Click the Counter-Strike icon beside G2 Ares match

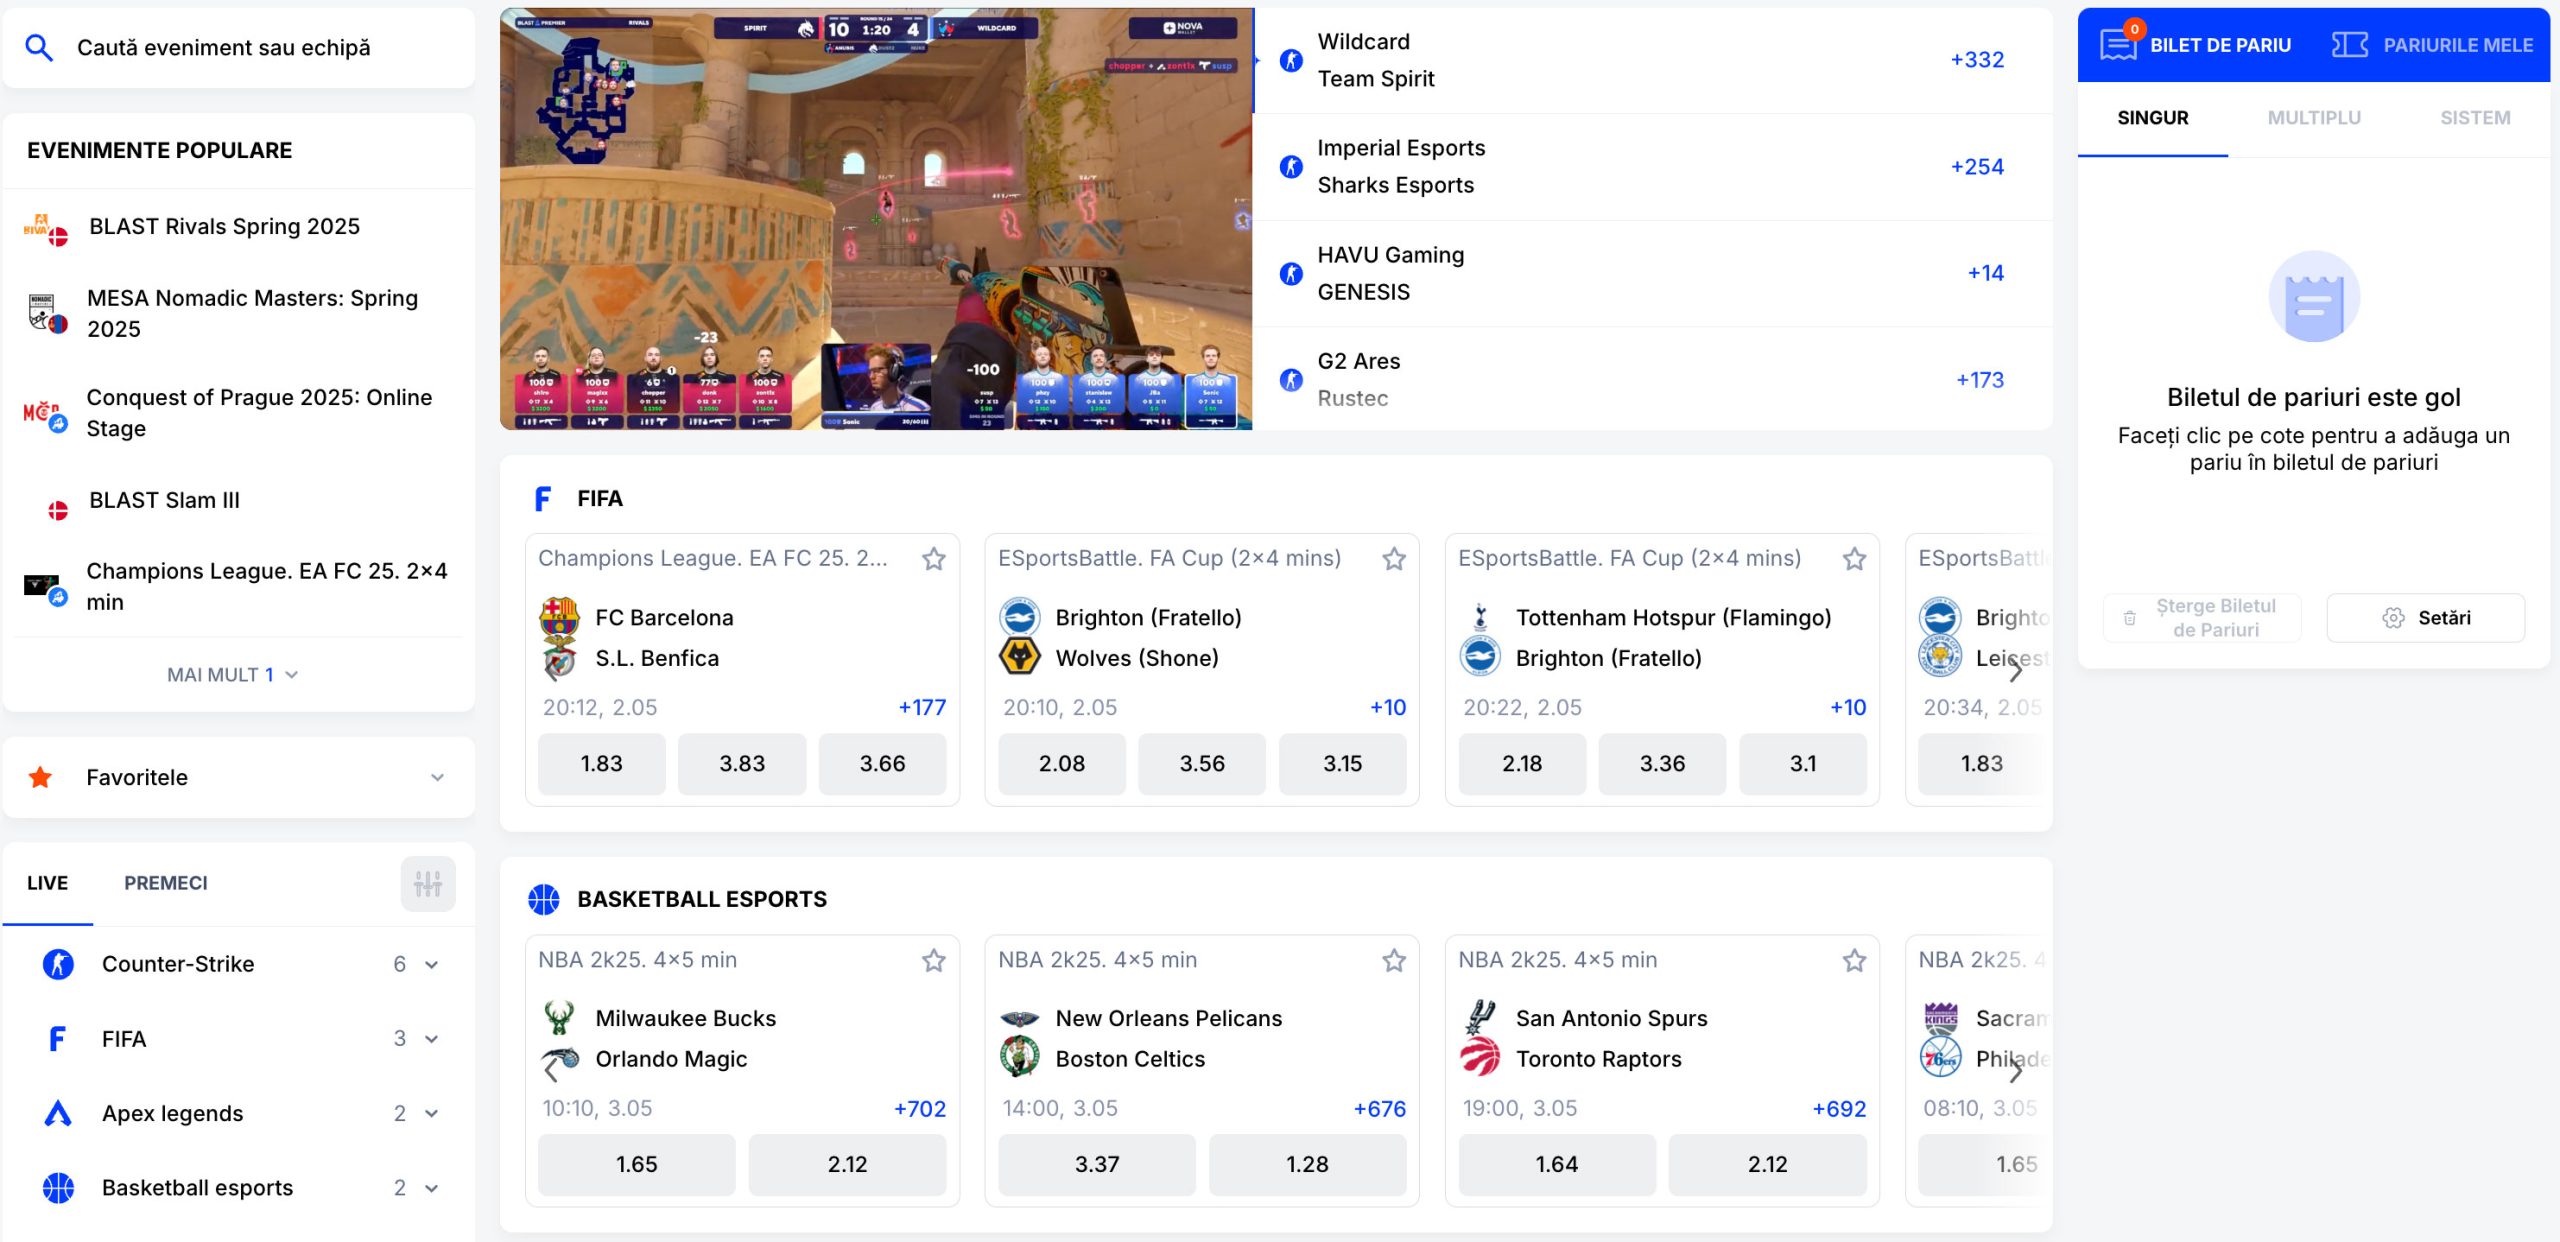click(x=1291, y=380)
